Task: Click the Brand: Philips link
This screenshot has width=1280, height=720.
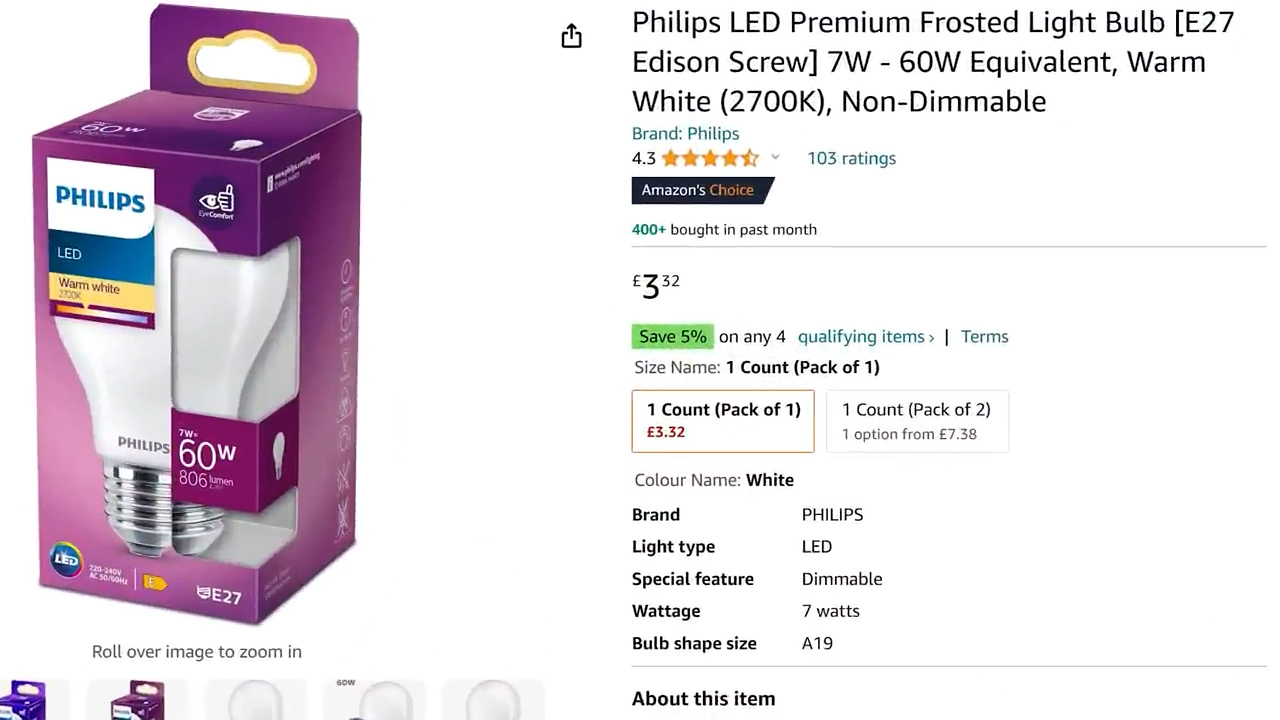Action: tap(685, 133)
